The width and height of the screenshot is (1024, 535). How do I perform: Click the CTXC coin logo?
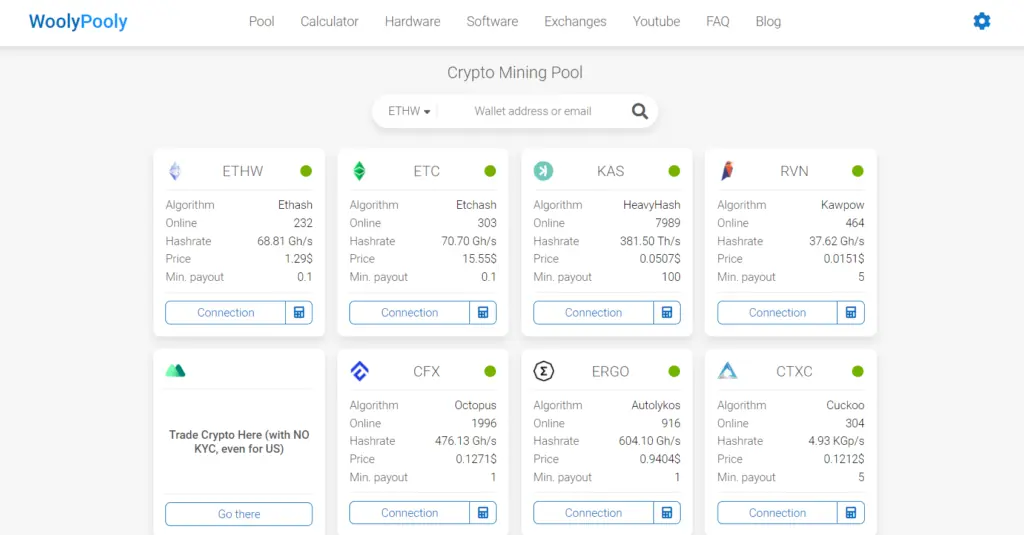pos(727,371)
